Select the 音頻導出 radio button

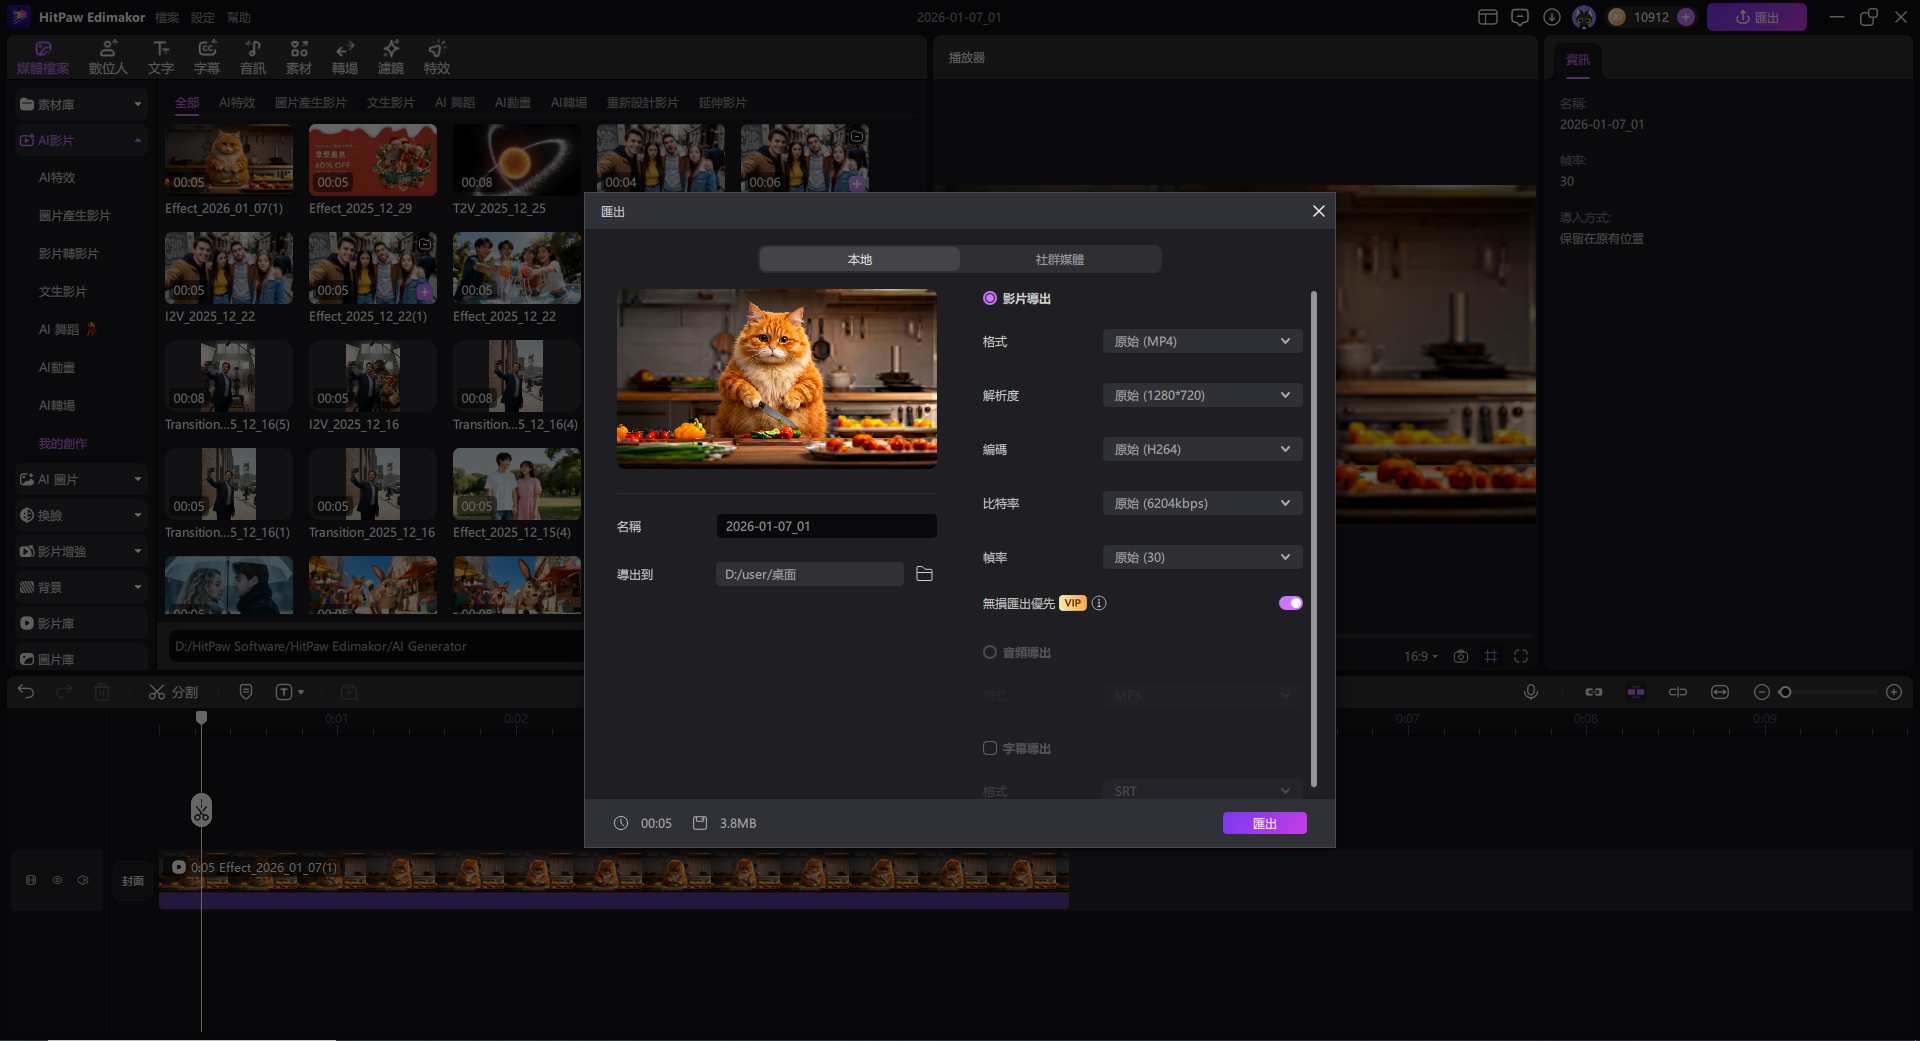tap(990, 652)
